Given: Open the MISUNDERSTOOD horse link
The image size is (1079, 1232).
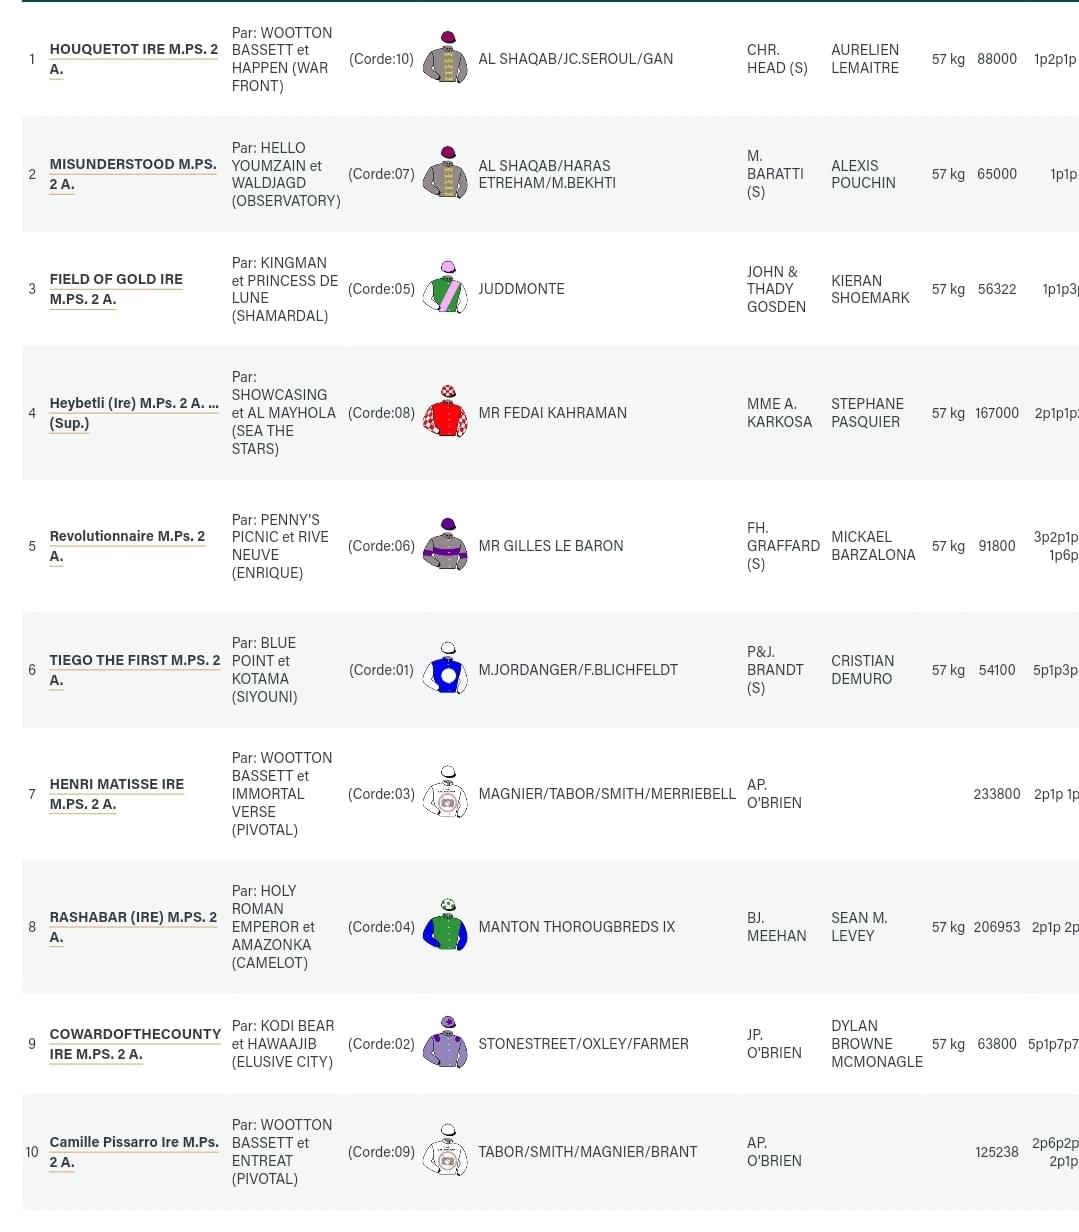Looking at the screenshot, I should coord(133,174).
